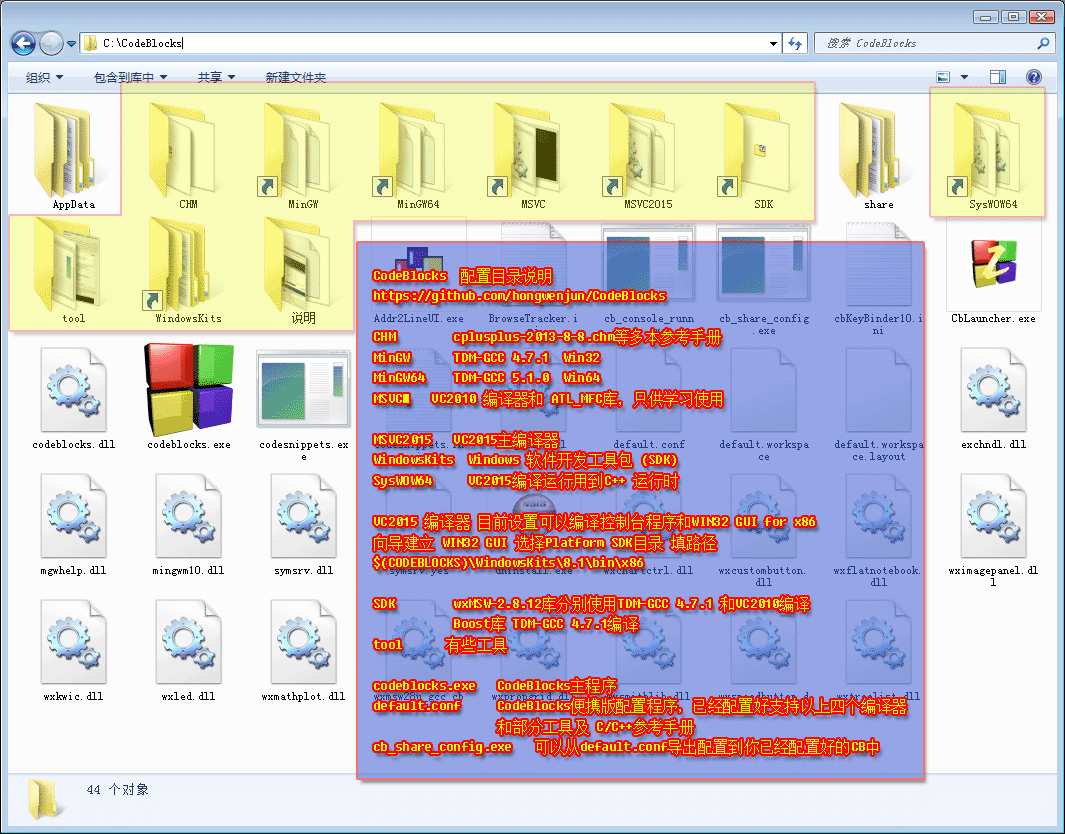Image resolution: width=1065 pixels, height=834 pixels.
Task: Click the address bar path C:\CodeBlocks
Action: (x=143, y=43)
